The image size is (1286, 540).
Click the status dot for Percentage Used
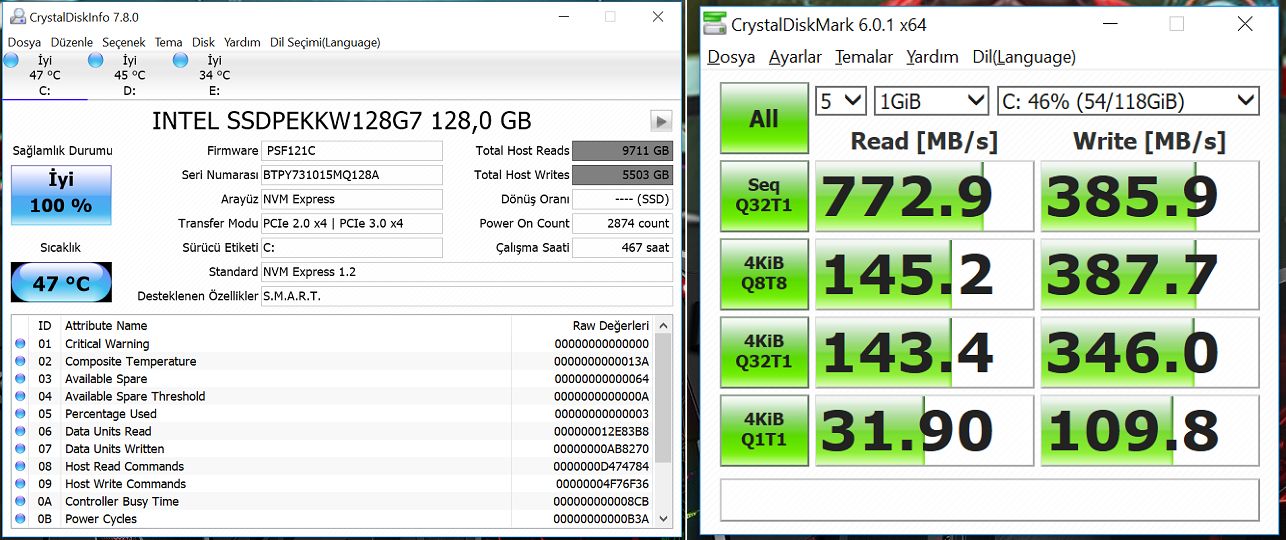pyautogui.click(x=20, y=414)
